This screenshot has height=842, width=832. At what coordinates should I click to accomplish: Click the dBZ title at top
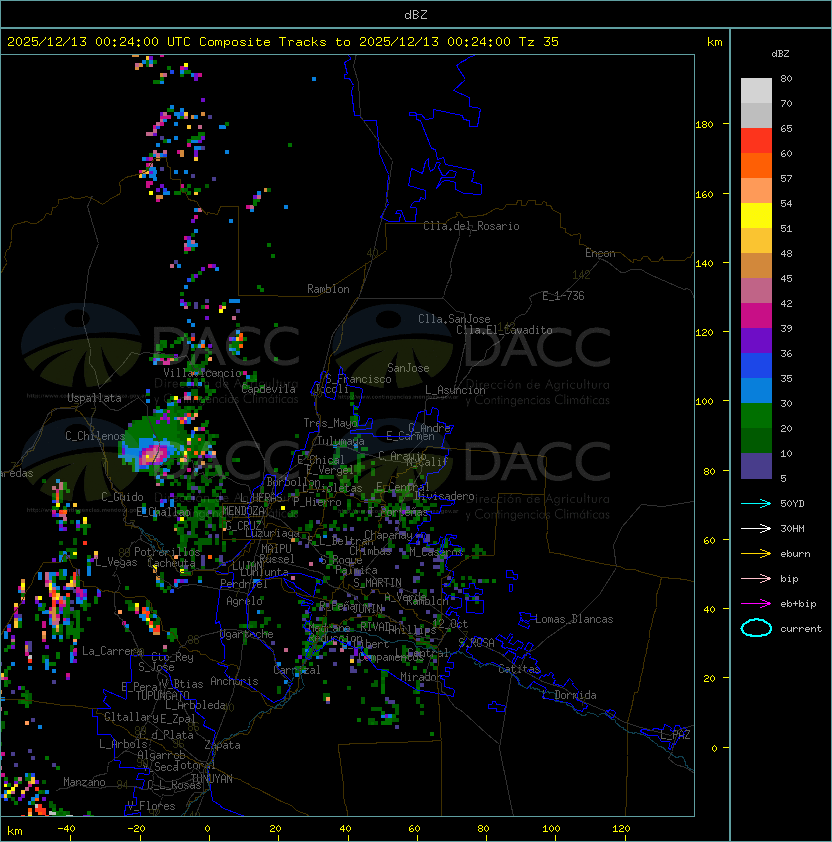tap(416, 14)
